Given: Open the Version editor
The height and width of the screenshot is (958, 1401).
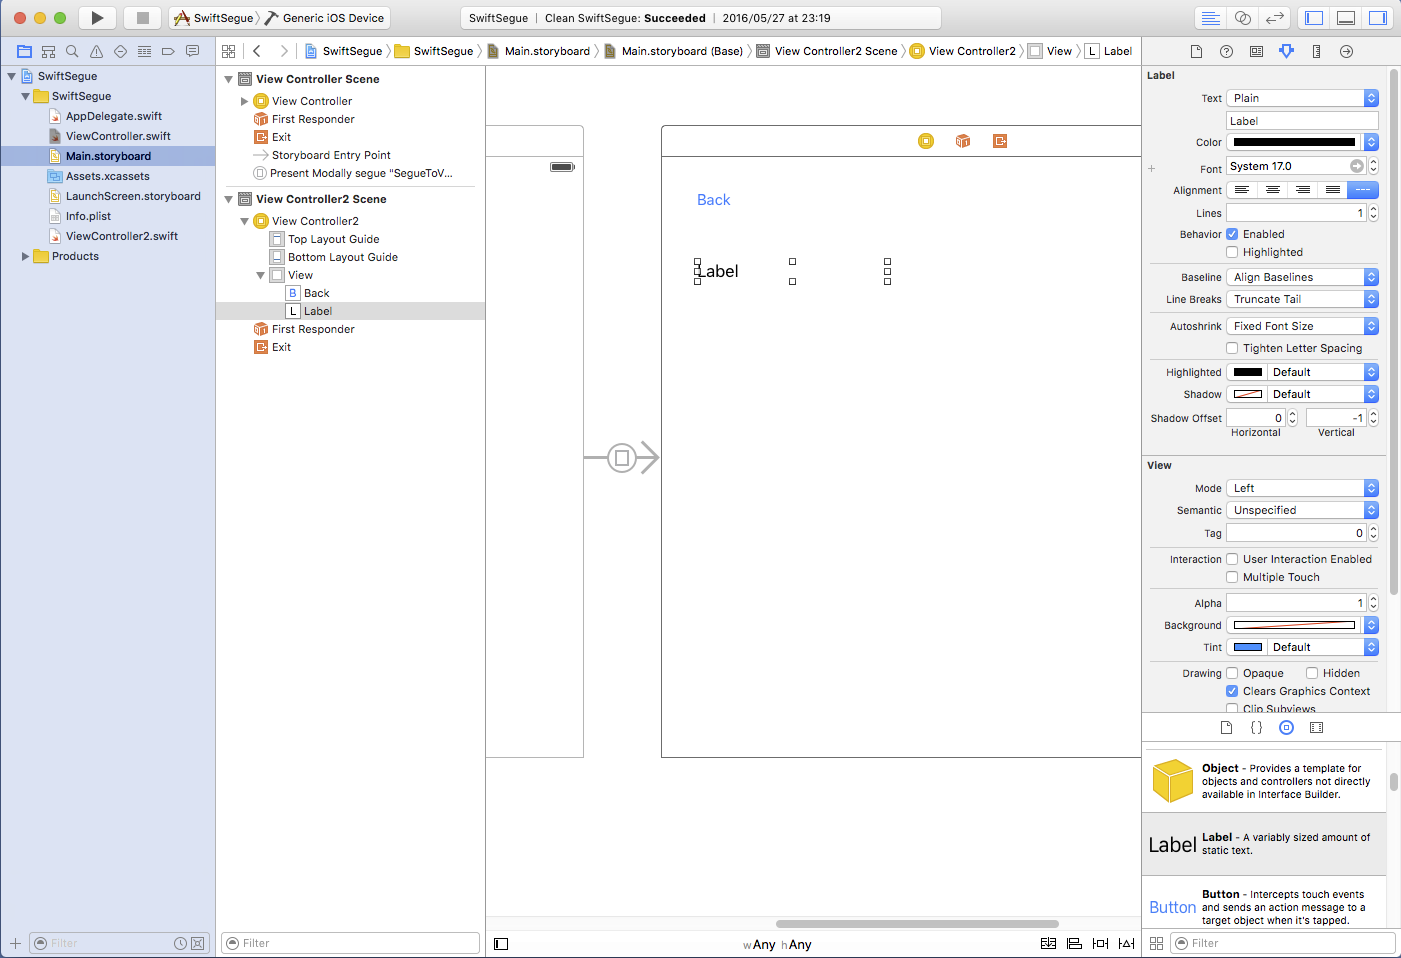Looking at the screenshot, I should coord(1274,18).
